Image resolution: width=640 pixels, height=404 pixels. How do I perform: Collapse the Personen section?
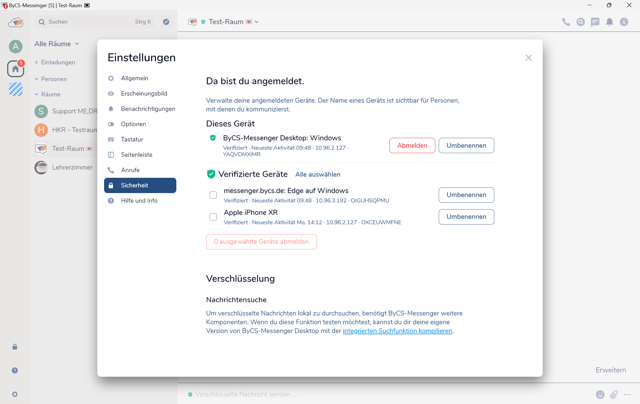tap(53, 78)
